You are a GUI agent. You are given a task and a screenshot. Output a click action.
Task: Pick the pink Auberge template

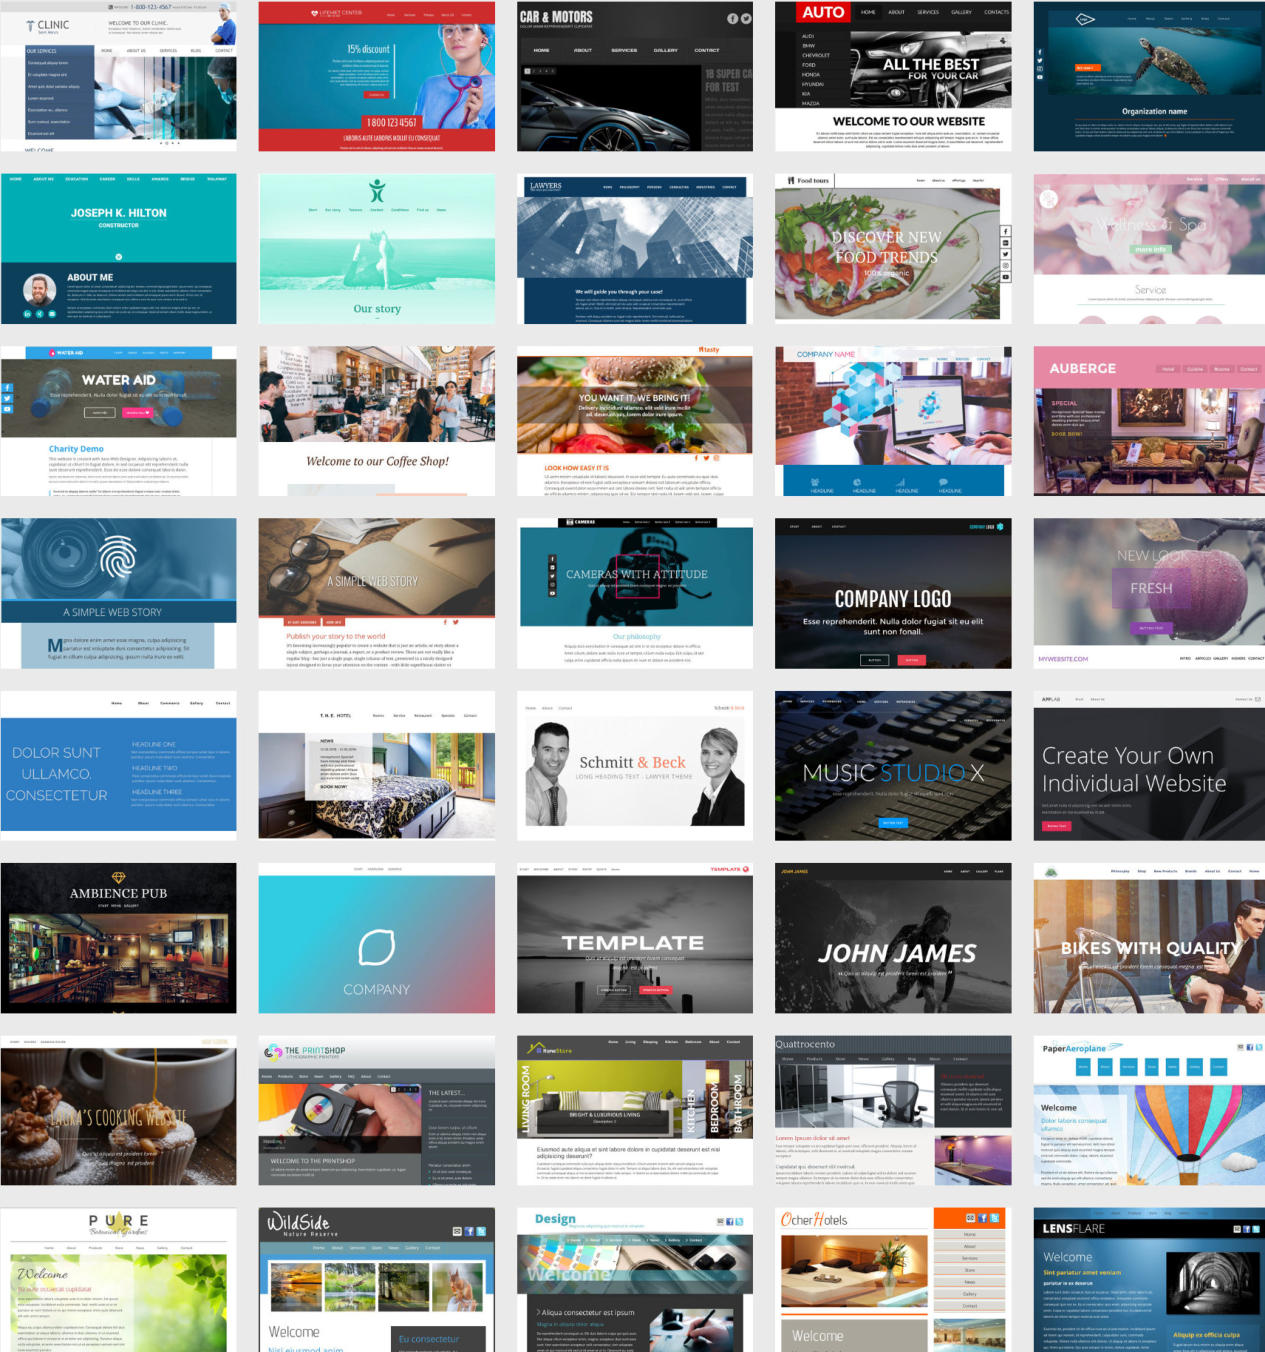[x=1150, y=421]
